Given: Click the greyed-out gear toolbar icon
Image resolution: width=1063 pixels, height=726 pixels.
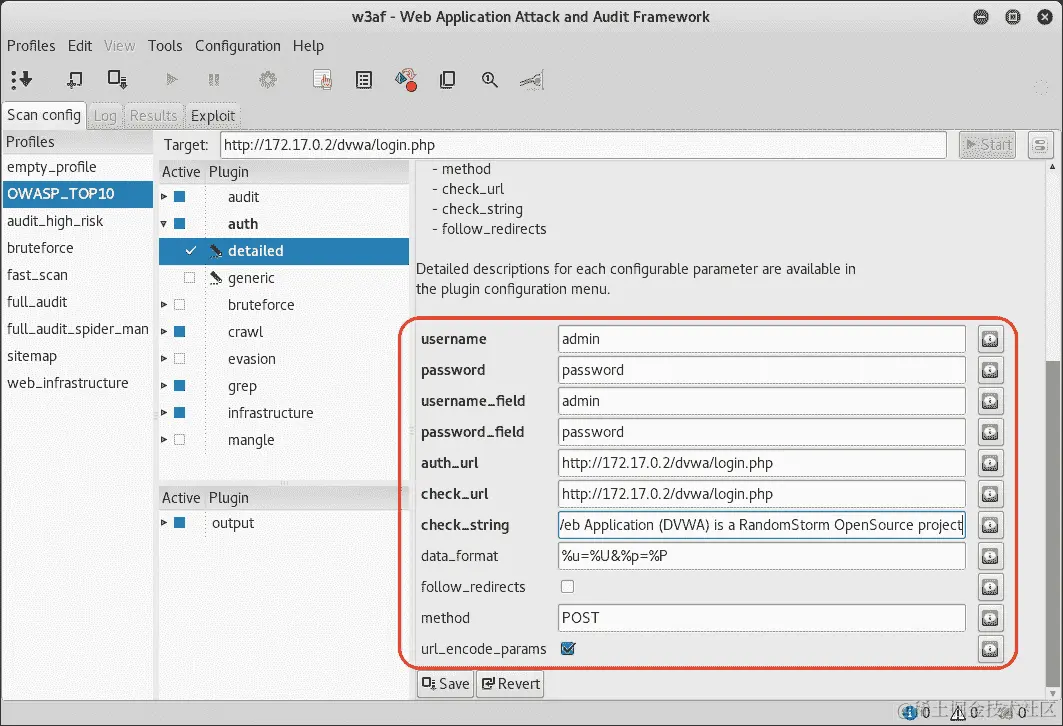Looking at the screenshot, I should pyautogui.click(x=268, y=80).
